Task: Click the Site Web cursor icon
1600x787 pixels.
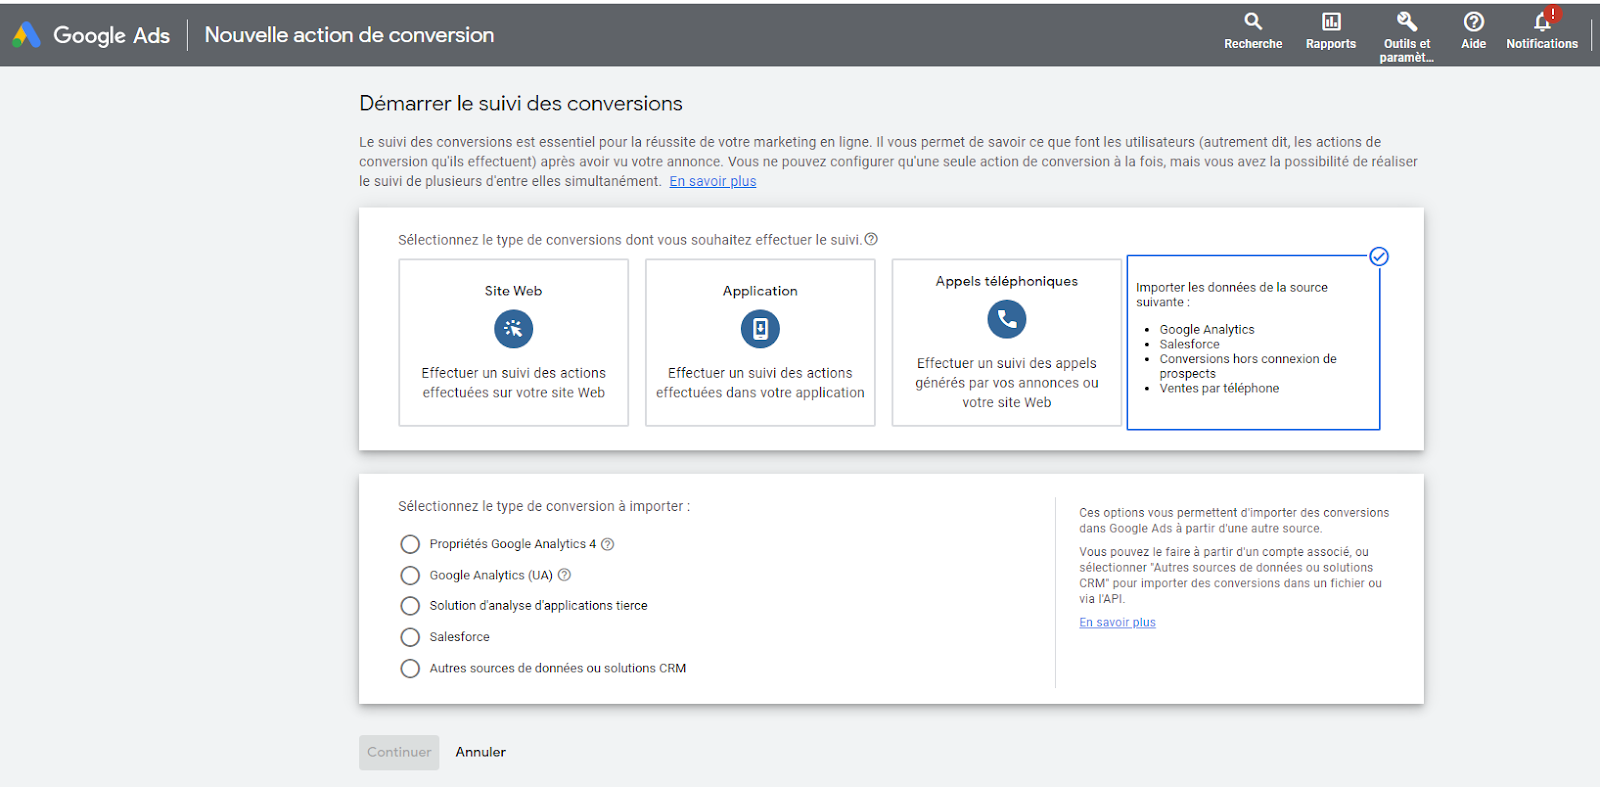Action: (x=513, y=328)
